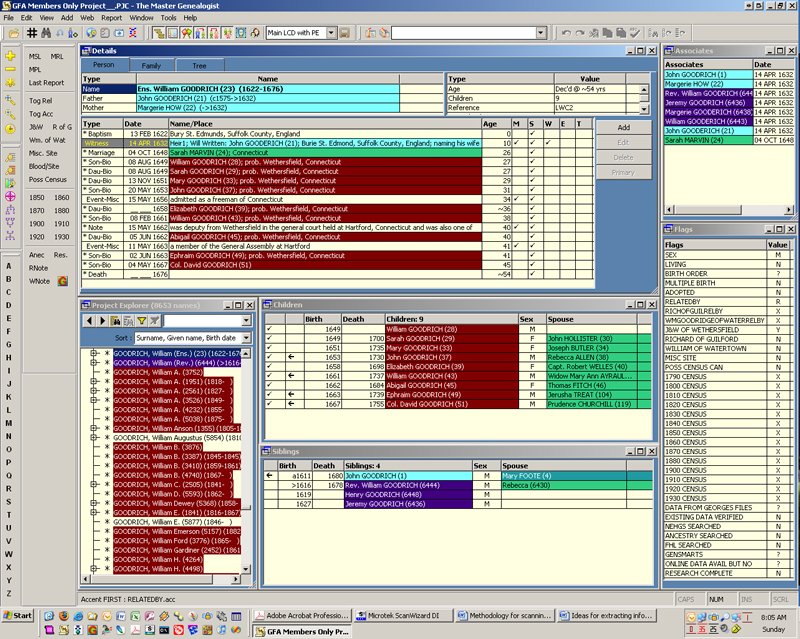Open the Project Explorer search field dropdown

coord(246,321)
